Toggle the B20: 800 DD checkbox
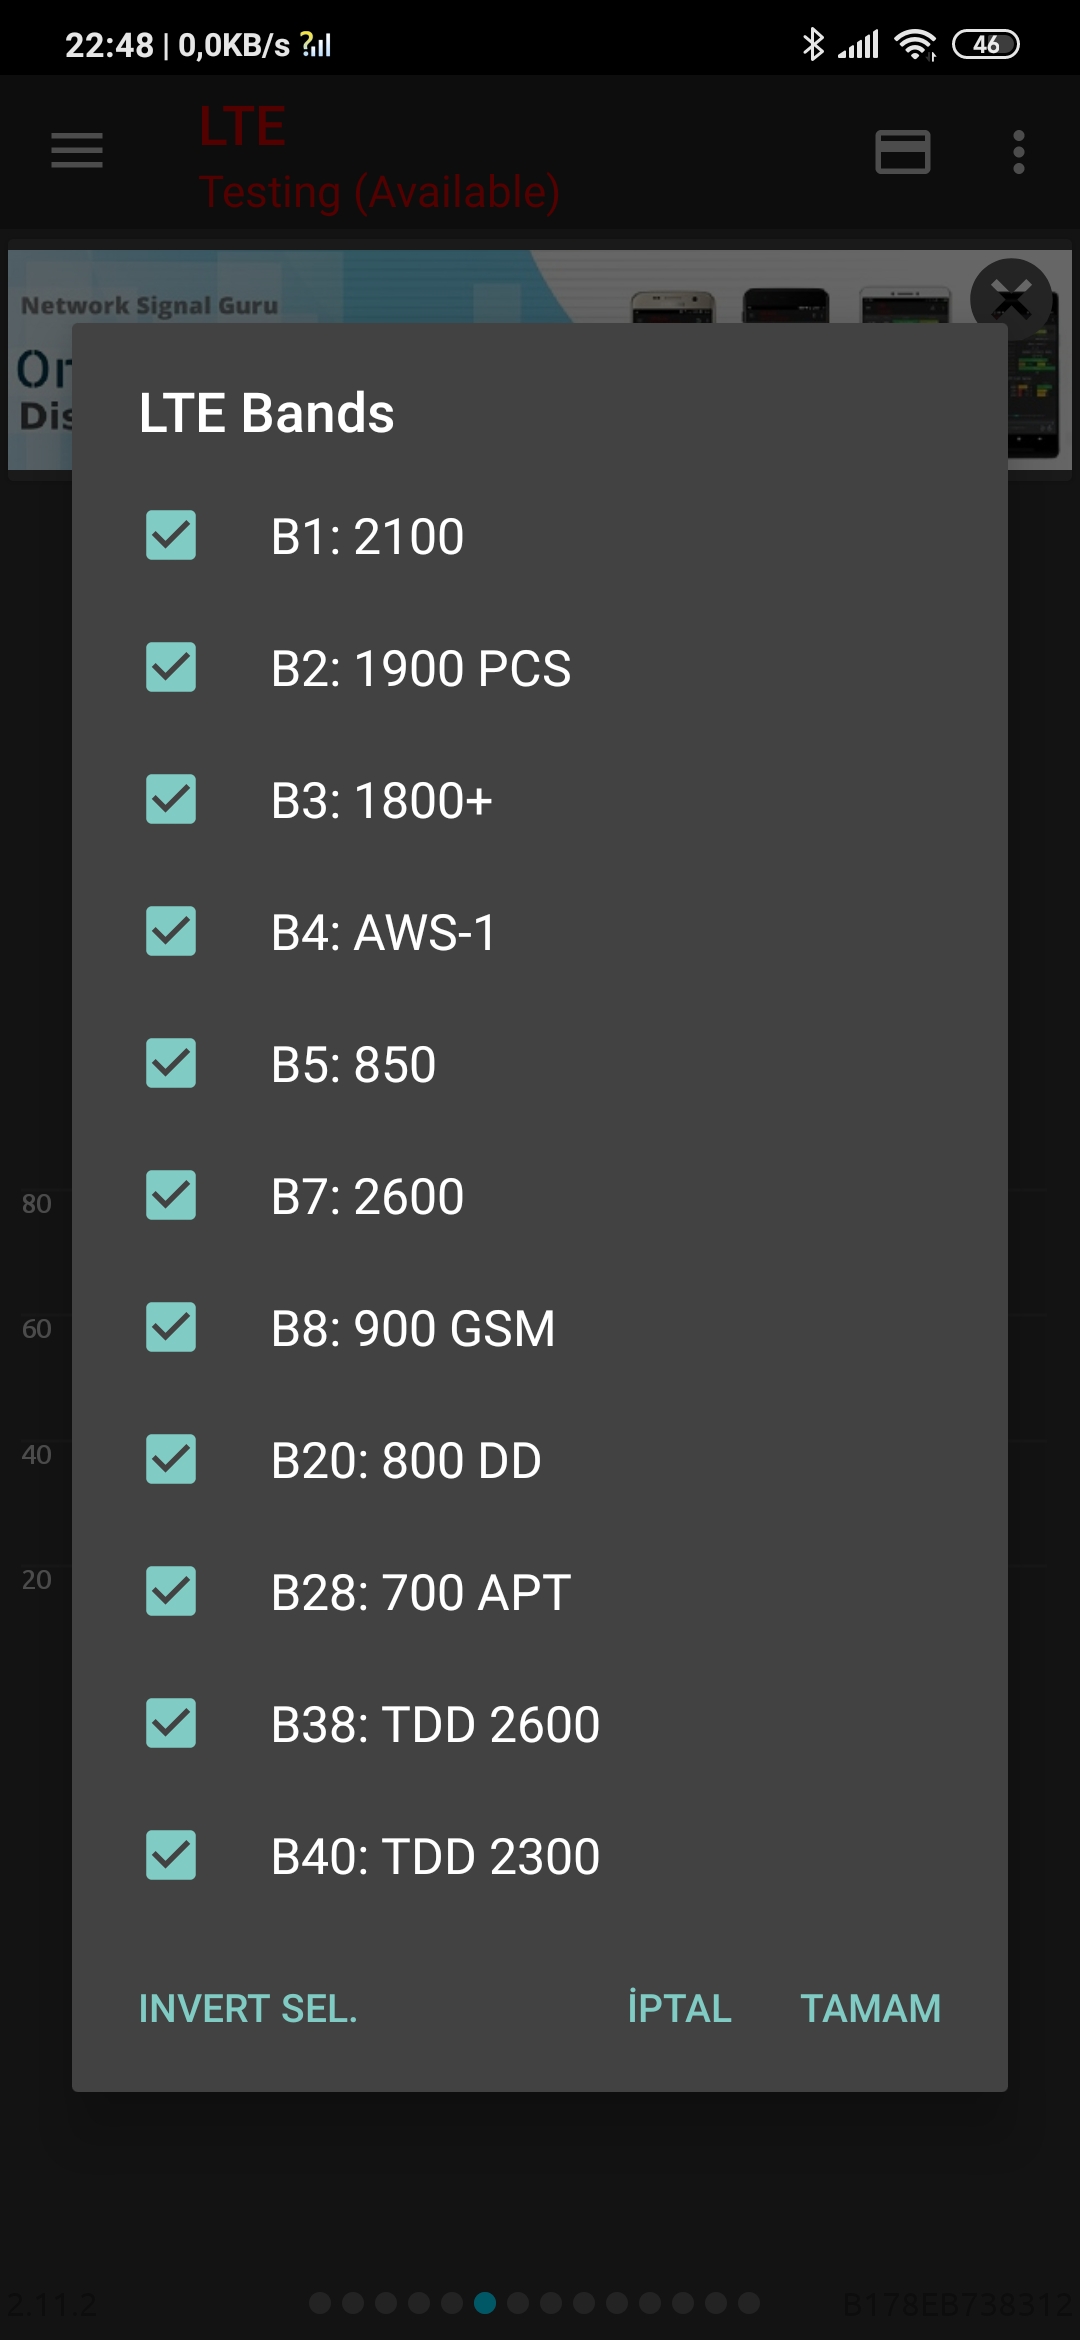This screenshot has width=1080, height=2340. pos(171,1460)
